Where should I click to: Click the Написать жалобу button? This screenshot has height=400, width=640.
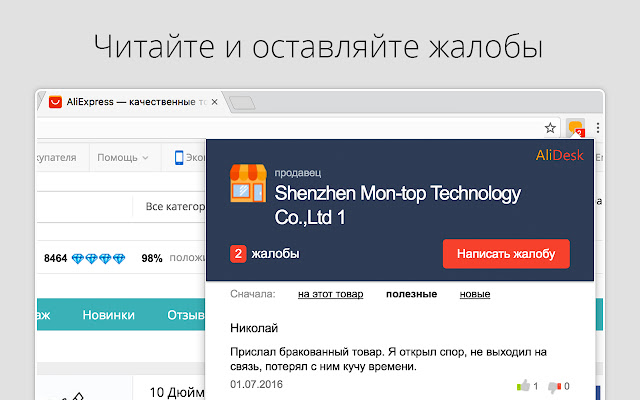[506, 254]
